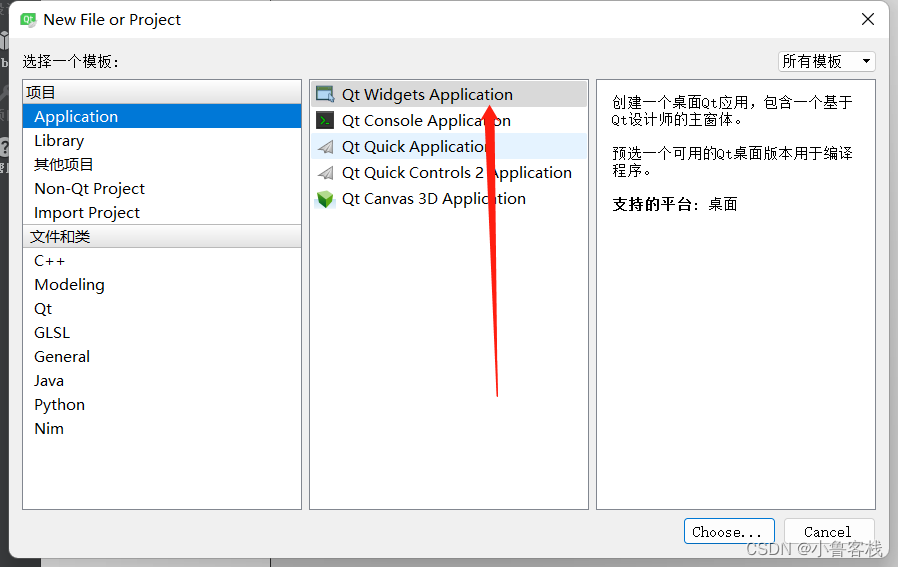Click the 项目 section header
The image size is (898, 567).
162,92
